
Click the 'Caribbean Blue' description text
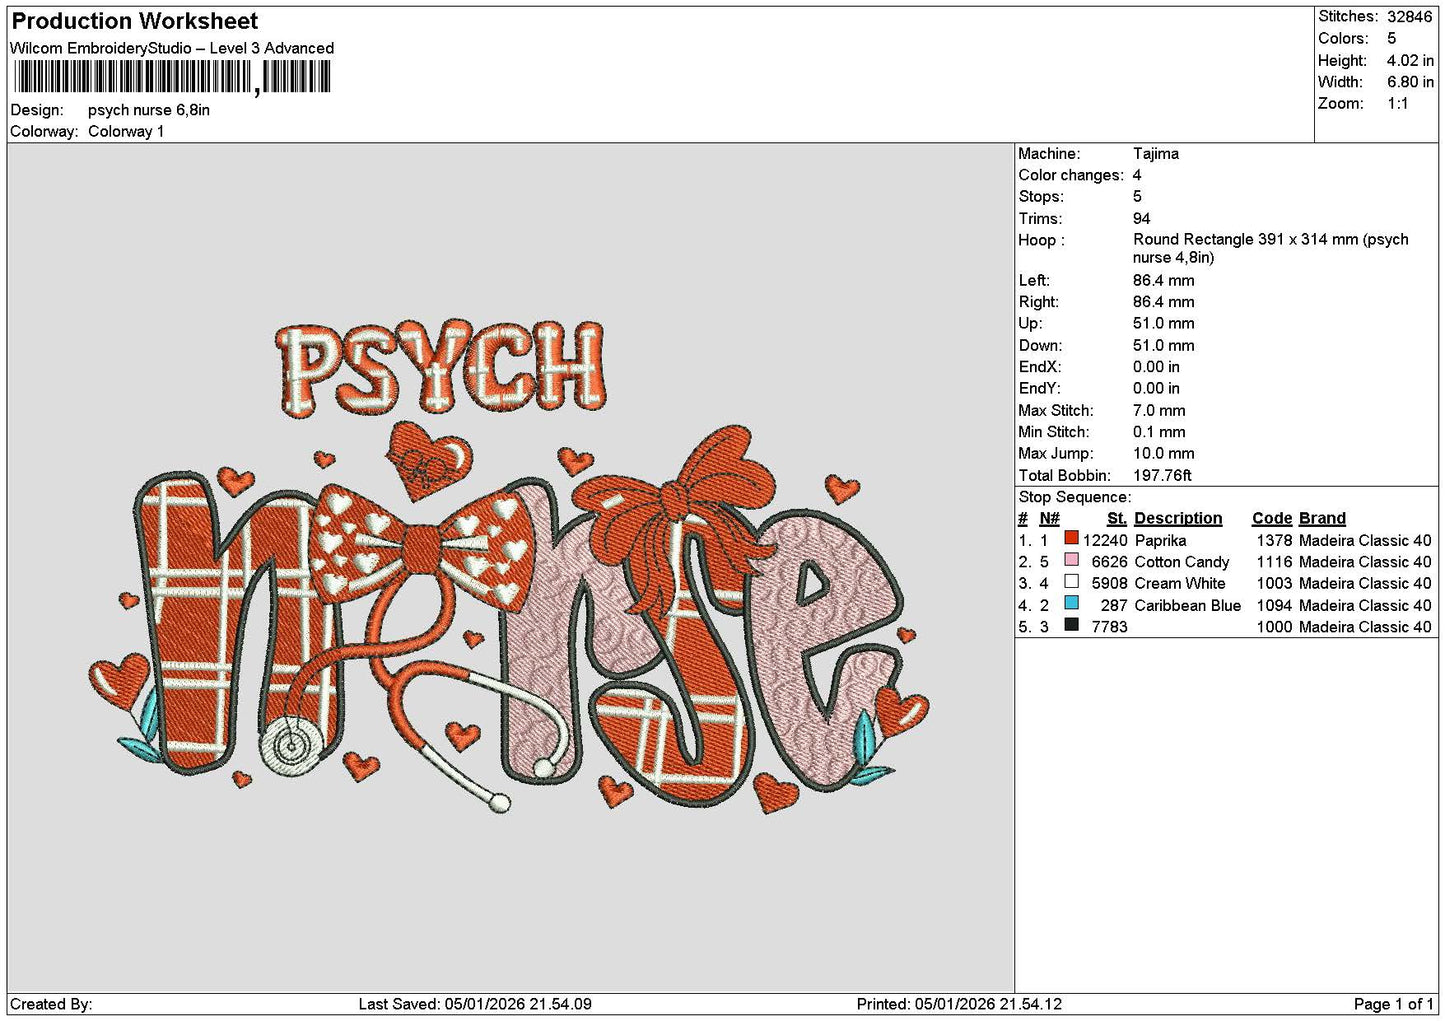tap(1188, 606)
